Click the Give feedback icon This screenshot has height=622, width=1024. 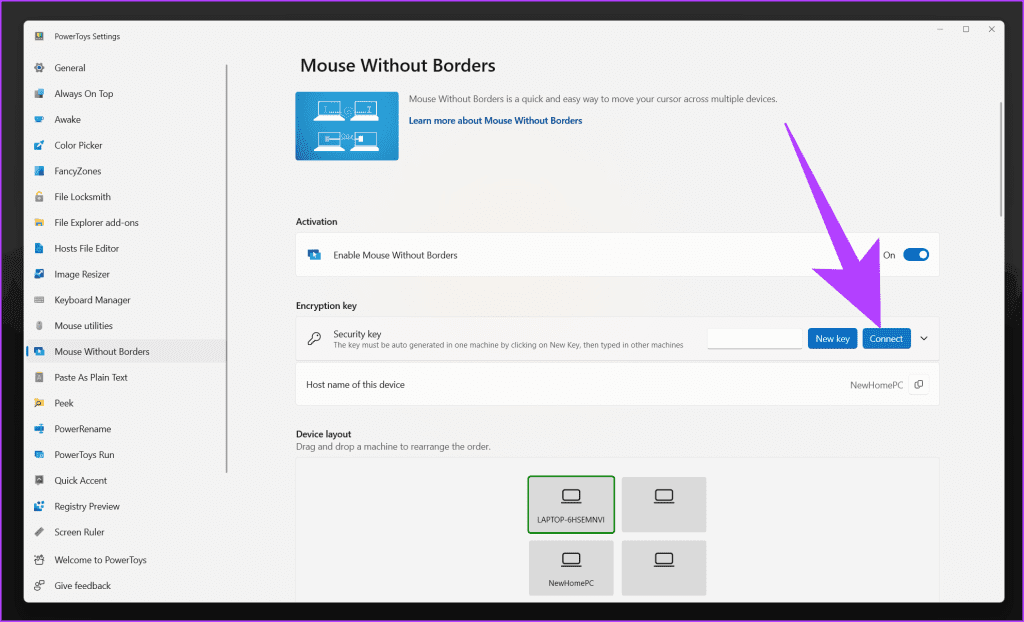tap(39, 585)
